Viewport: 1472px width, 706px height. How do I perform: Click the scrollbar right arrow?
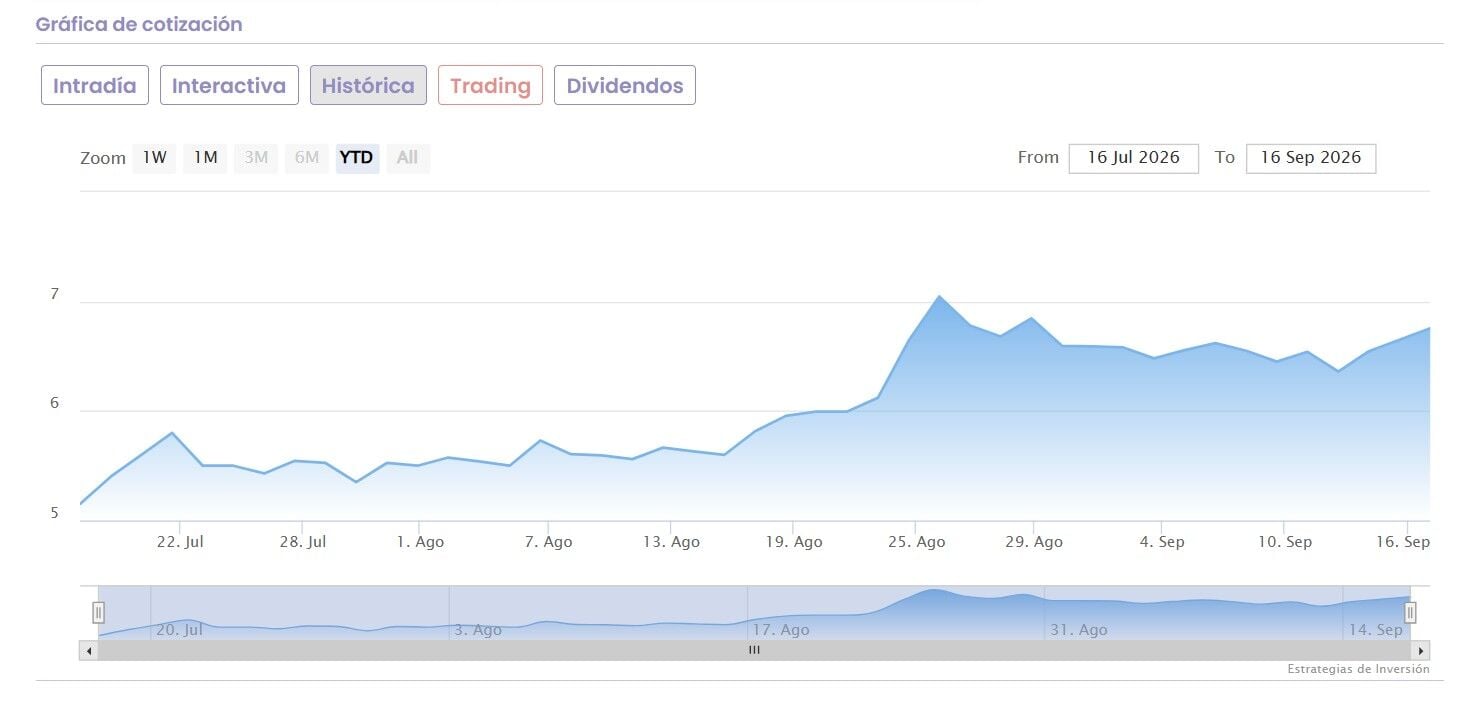point(1420,650)
